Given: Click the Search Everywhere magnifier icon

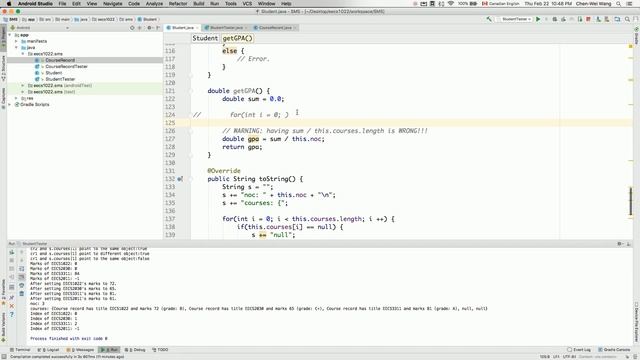Looking at the screenshot, I should pos(627,19).
